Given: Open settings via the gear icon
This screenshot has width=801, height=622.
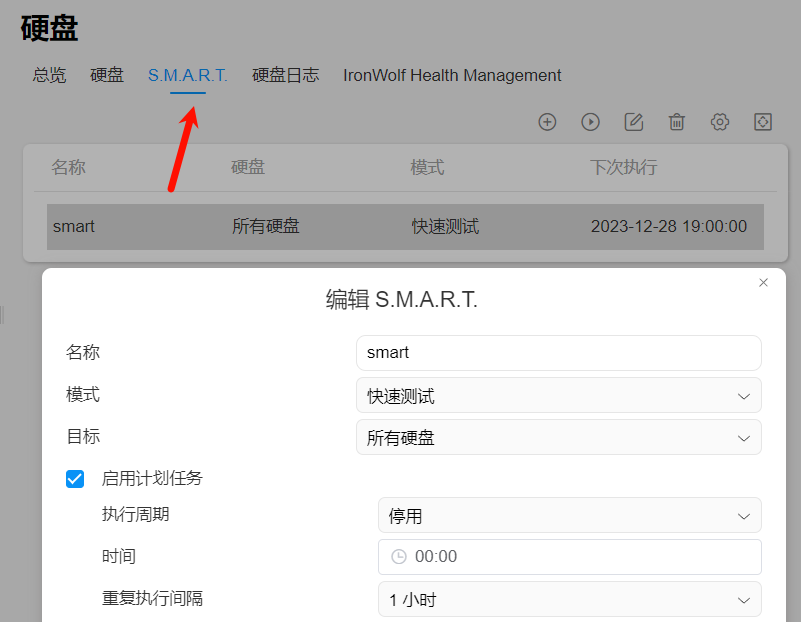Looking at the screenshot, I should pyautogui.click(x=720, y=122).
